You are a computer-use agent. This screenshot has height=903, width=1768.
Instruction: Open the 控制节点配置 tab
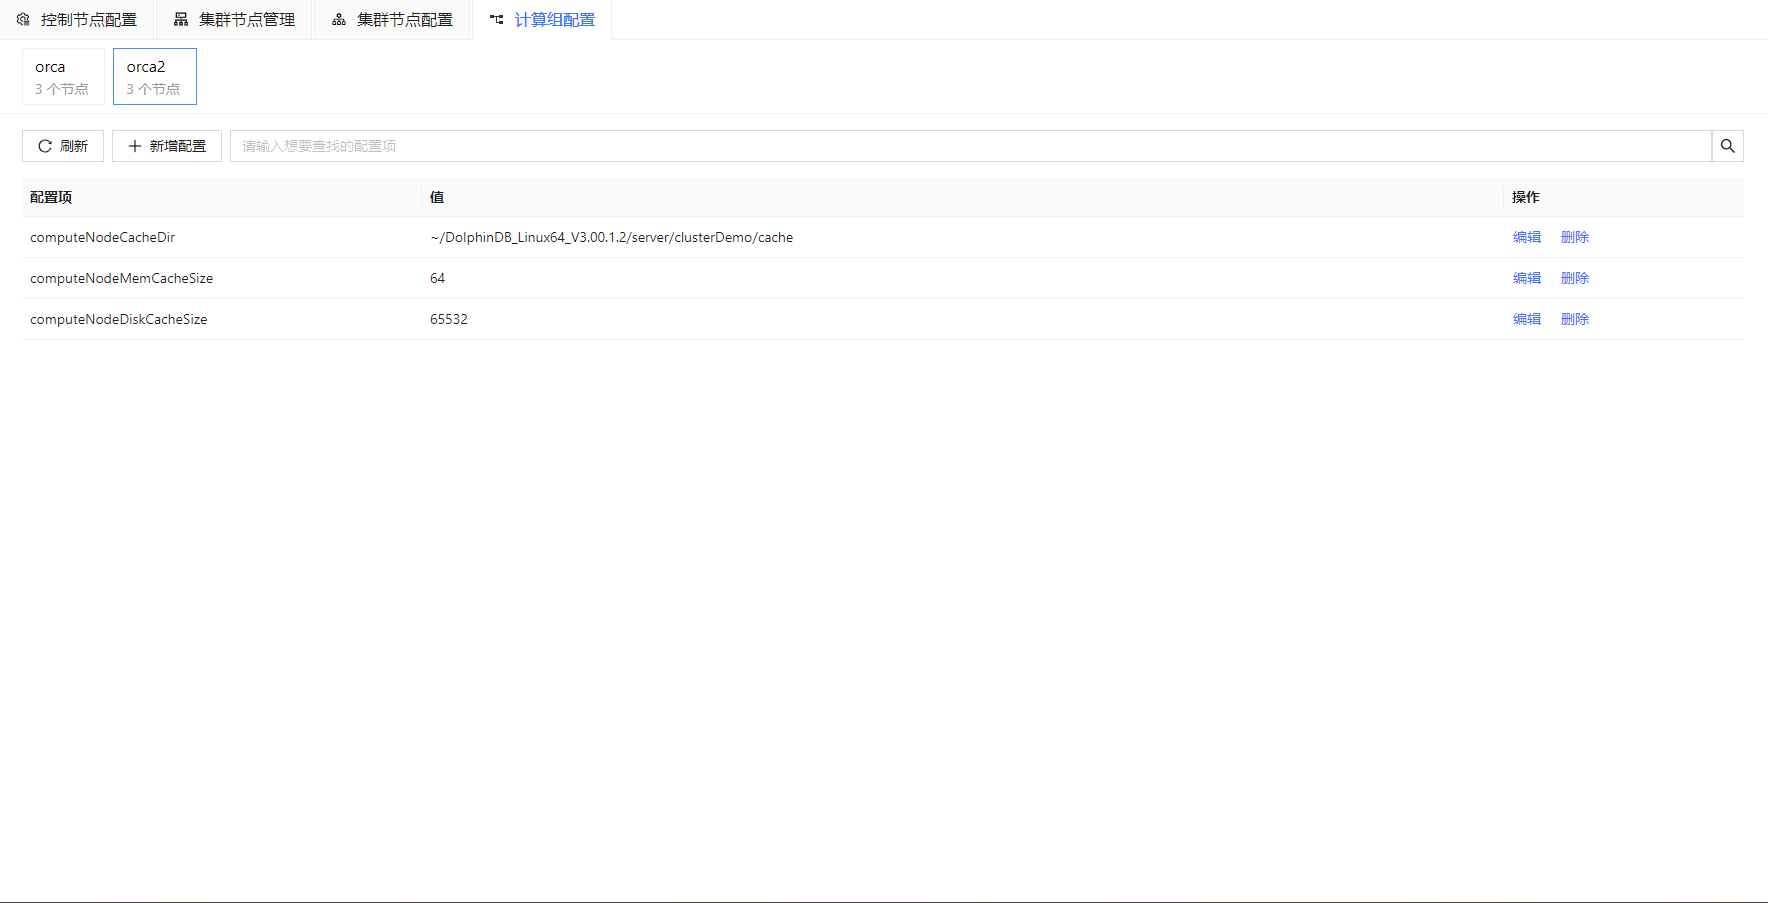pyautogui.click(x=88, y=20)
